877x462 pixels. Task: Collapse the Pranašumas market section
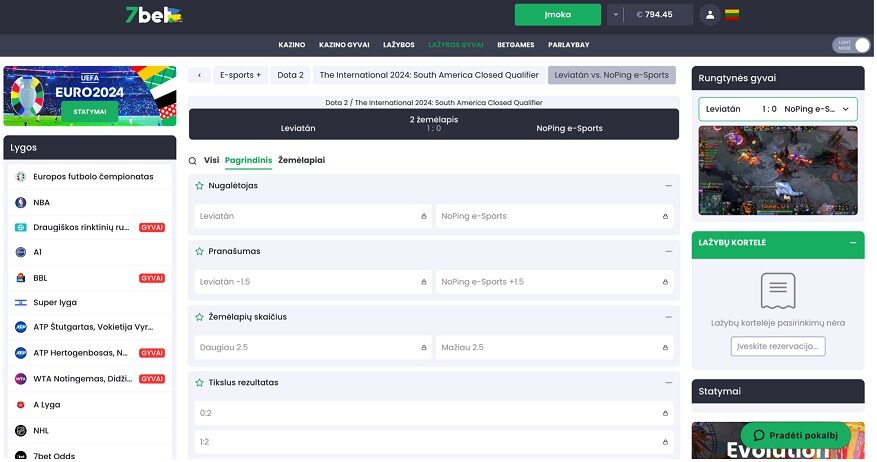coord(668,252)
